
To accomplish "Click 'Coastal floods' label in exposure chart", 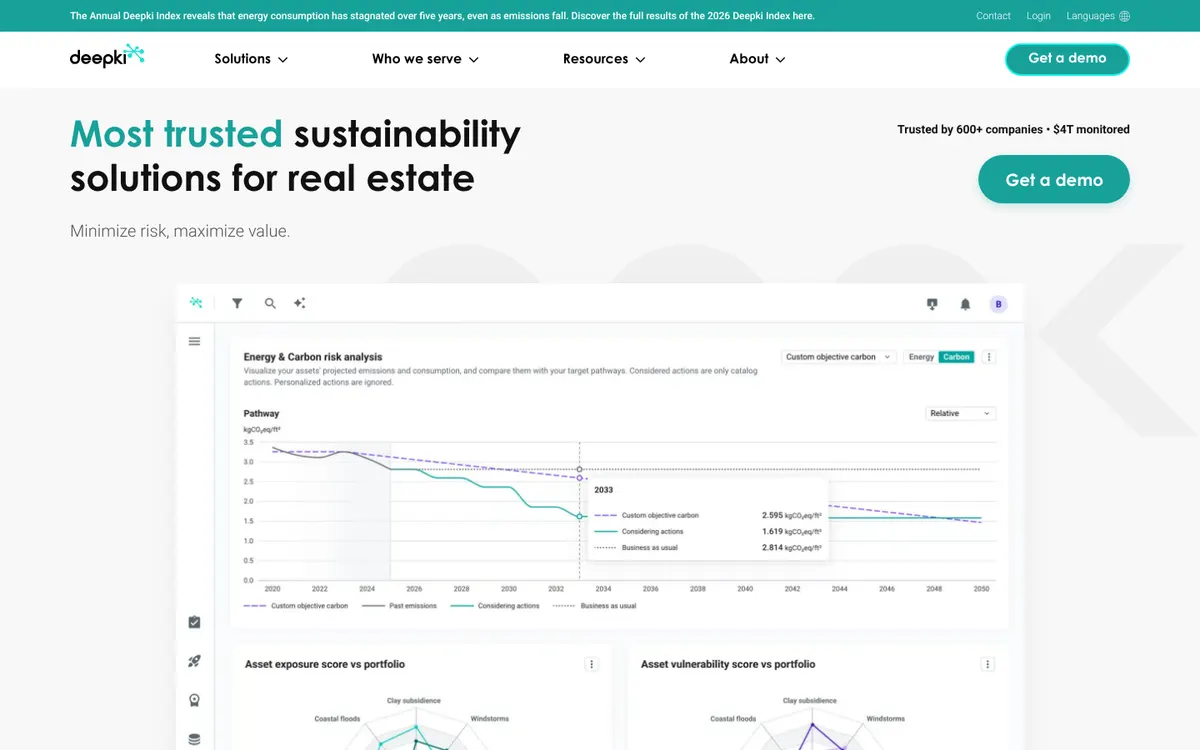I will pyautogui.click(x=336, y=719).
